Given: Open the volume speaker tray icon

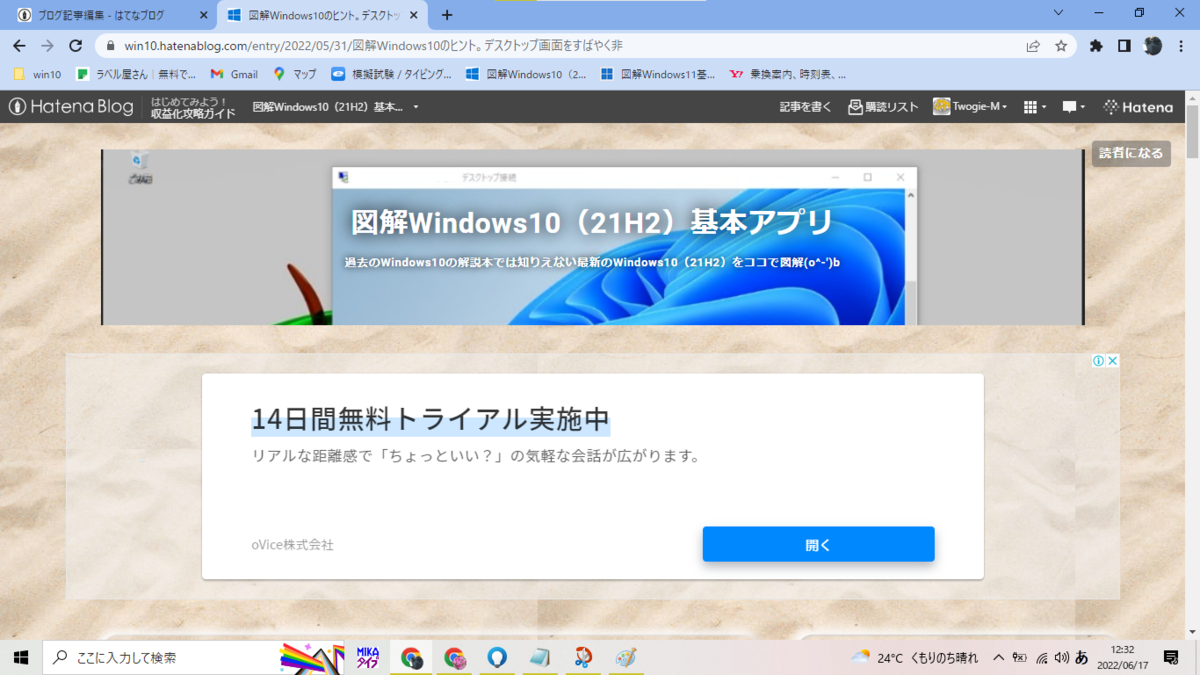Looking at the screenshot, I should pyautogui.click(x=1061, y=657).
